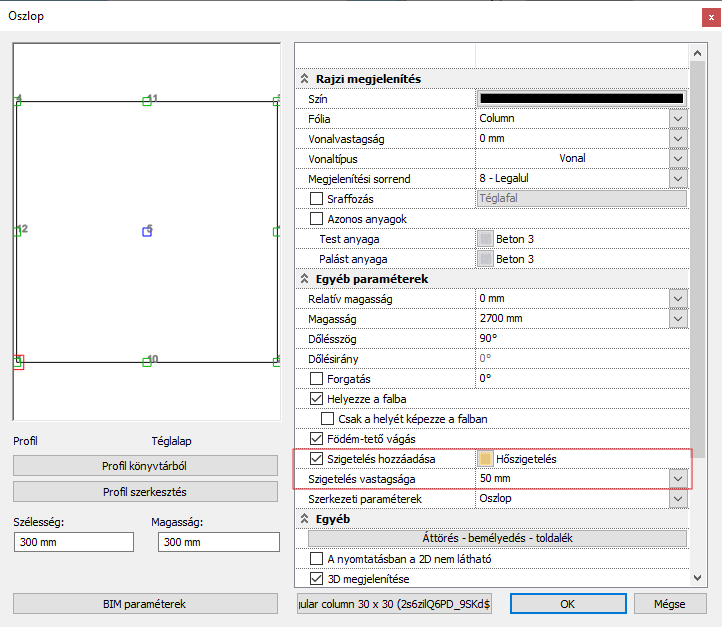Click the Szélesség 300 mm input field
This screenshot has height=627, width=722.
click(x=74, y=541)
